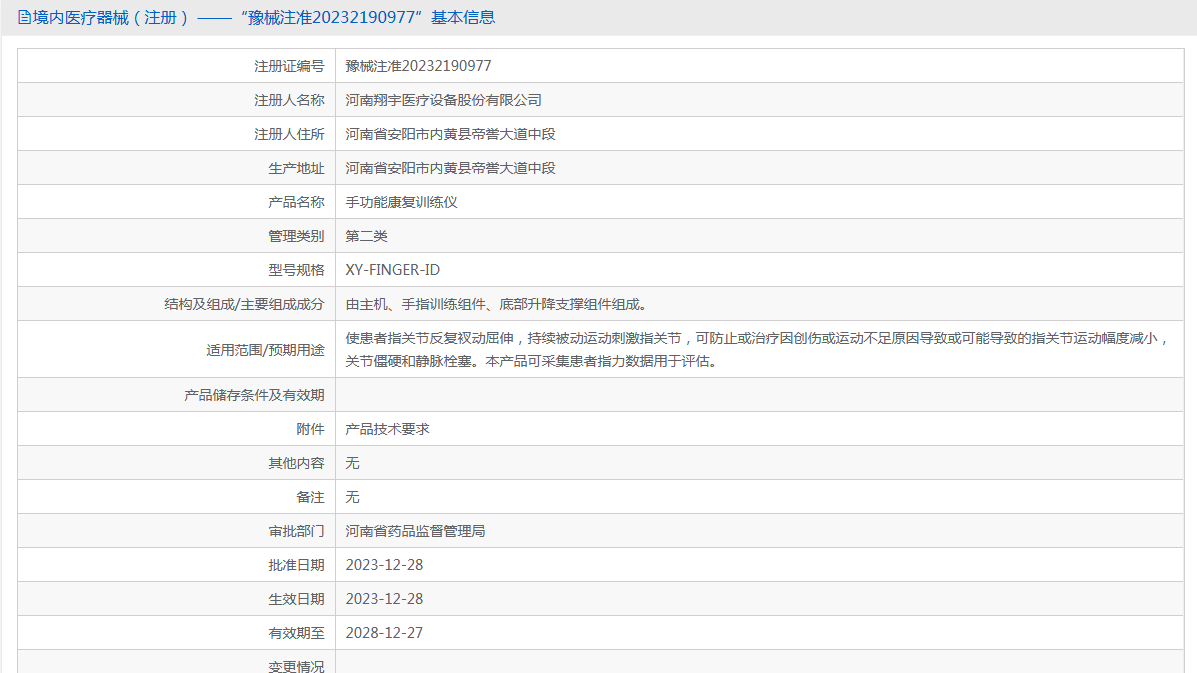Screen dimensions: 1197x673
Task: Click the 注册人住所 label
Action: (289, 134)
